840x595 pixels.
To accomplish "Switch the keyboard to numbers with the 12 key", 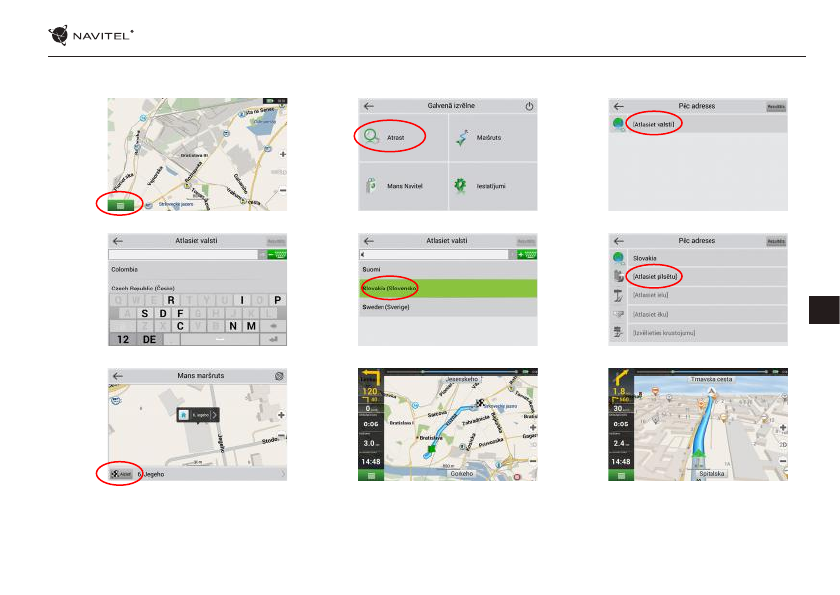I will [x=123, y=340].
